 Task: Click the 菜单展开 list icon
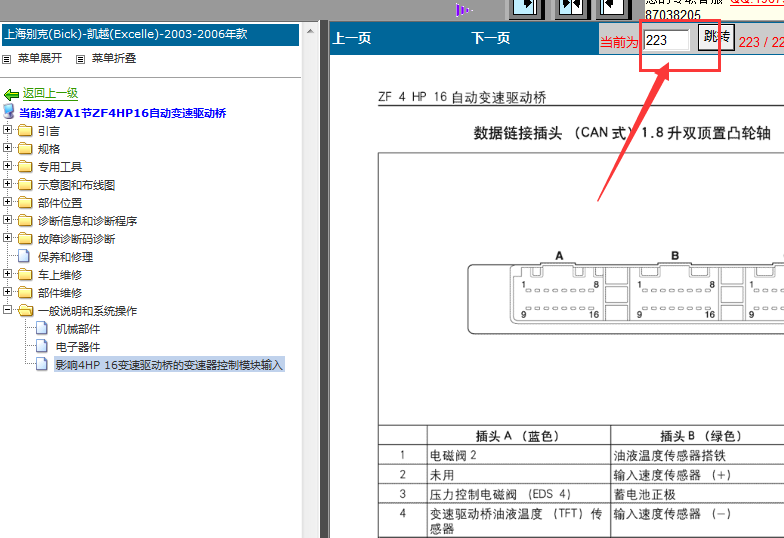tap(6, 60)
